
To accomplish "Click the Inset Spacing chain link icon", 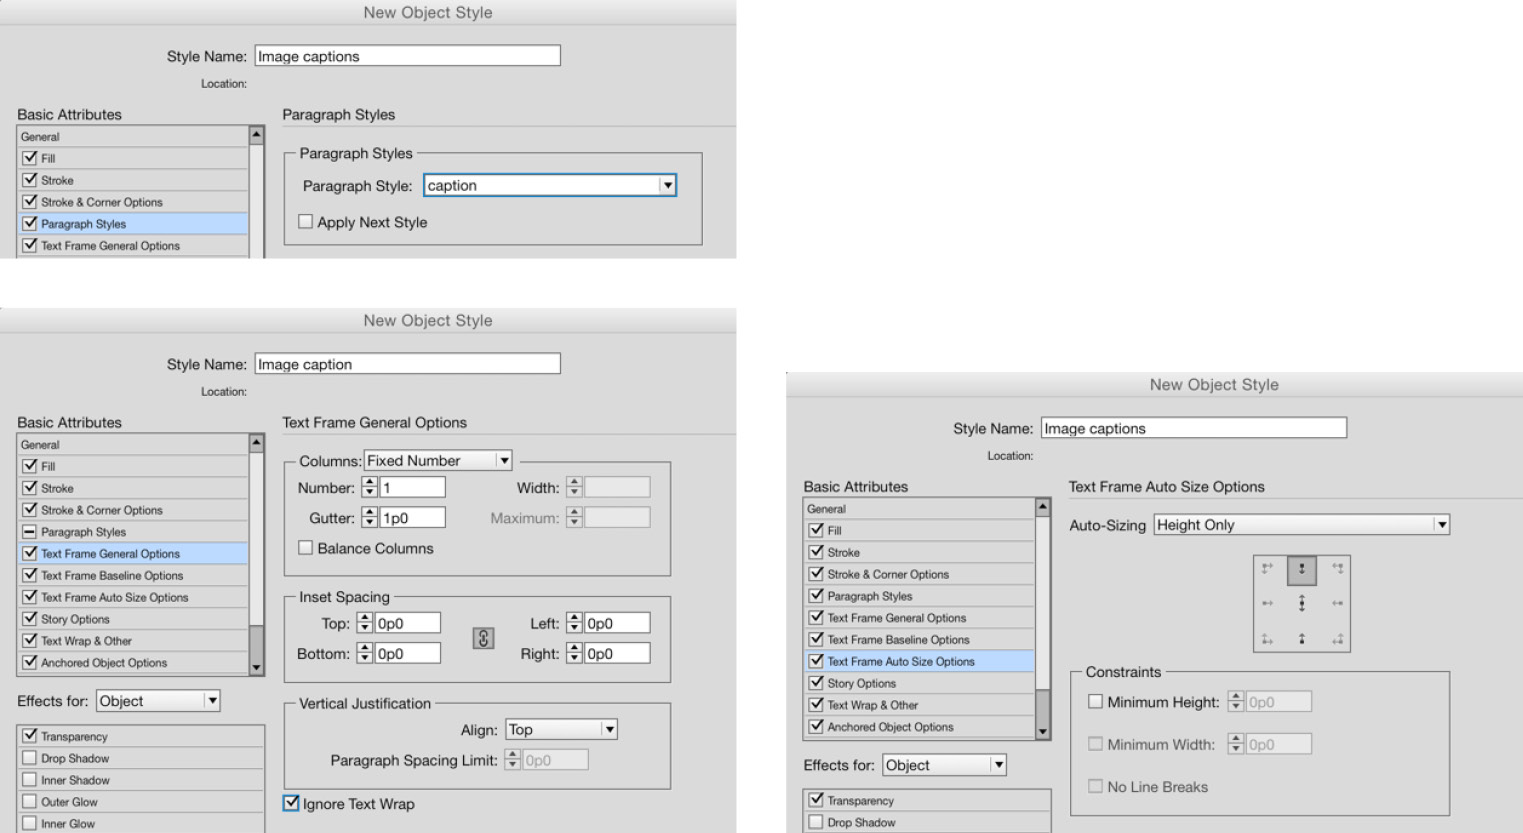I will (483, 638).
